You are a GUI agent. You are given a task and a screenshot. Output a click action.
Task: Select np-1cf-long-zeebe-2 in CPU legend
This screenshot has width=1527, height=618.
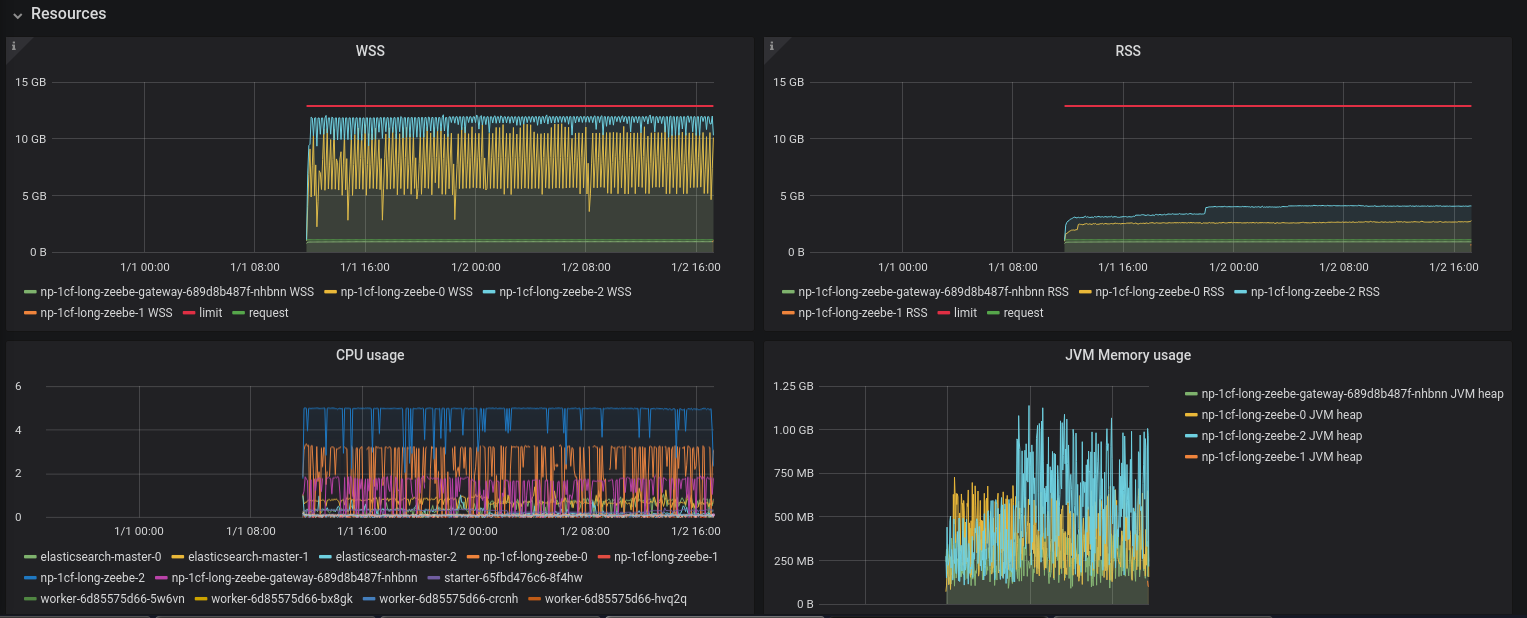pyautogui.click(x=92, y=578)
